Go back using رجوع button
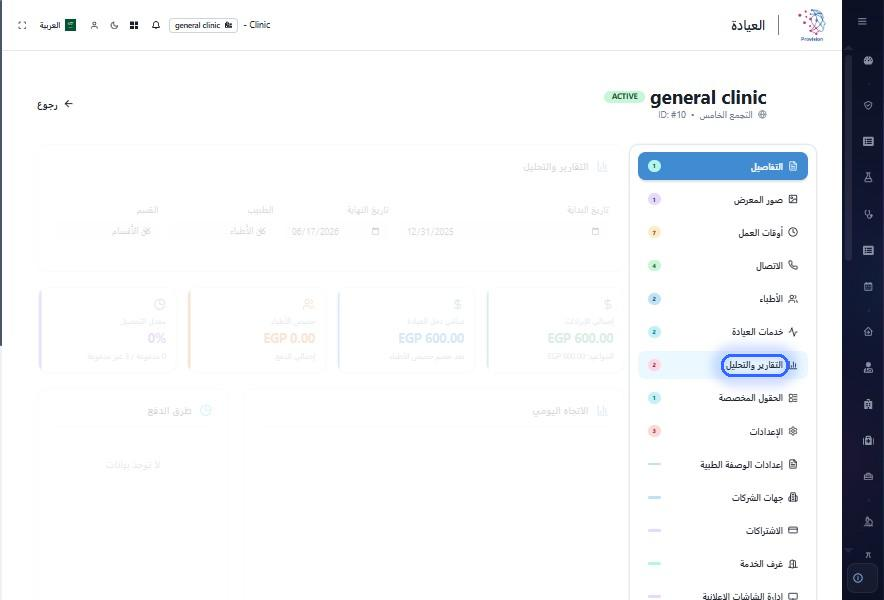The image size is (884, 600). tap(55, 104)
